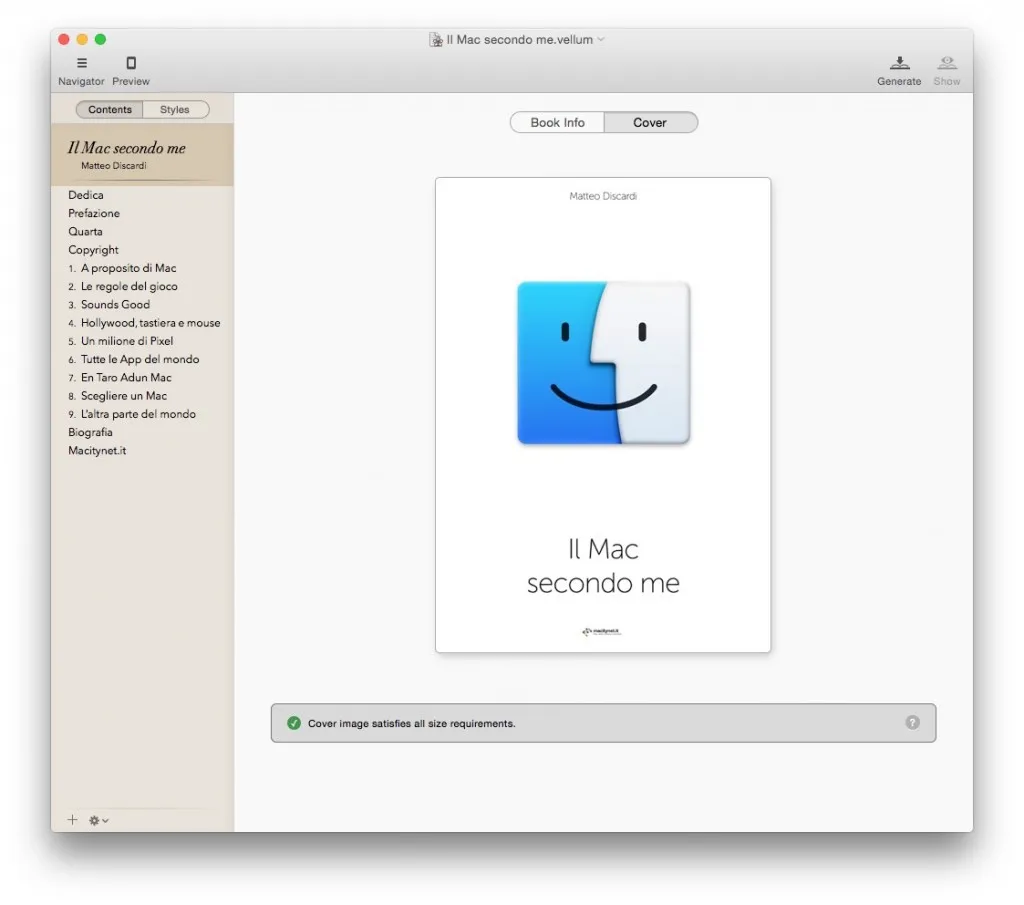1024x905 pixels.
Task: Select the Cover tab
Action: click(x=650, y=123)
